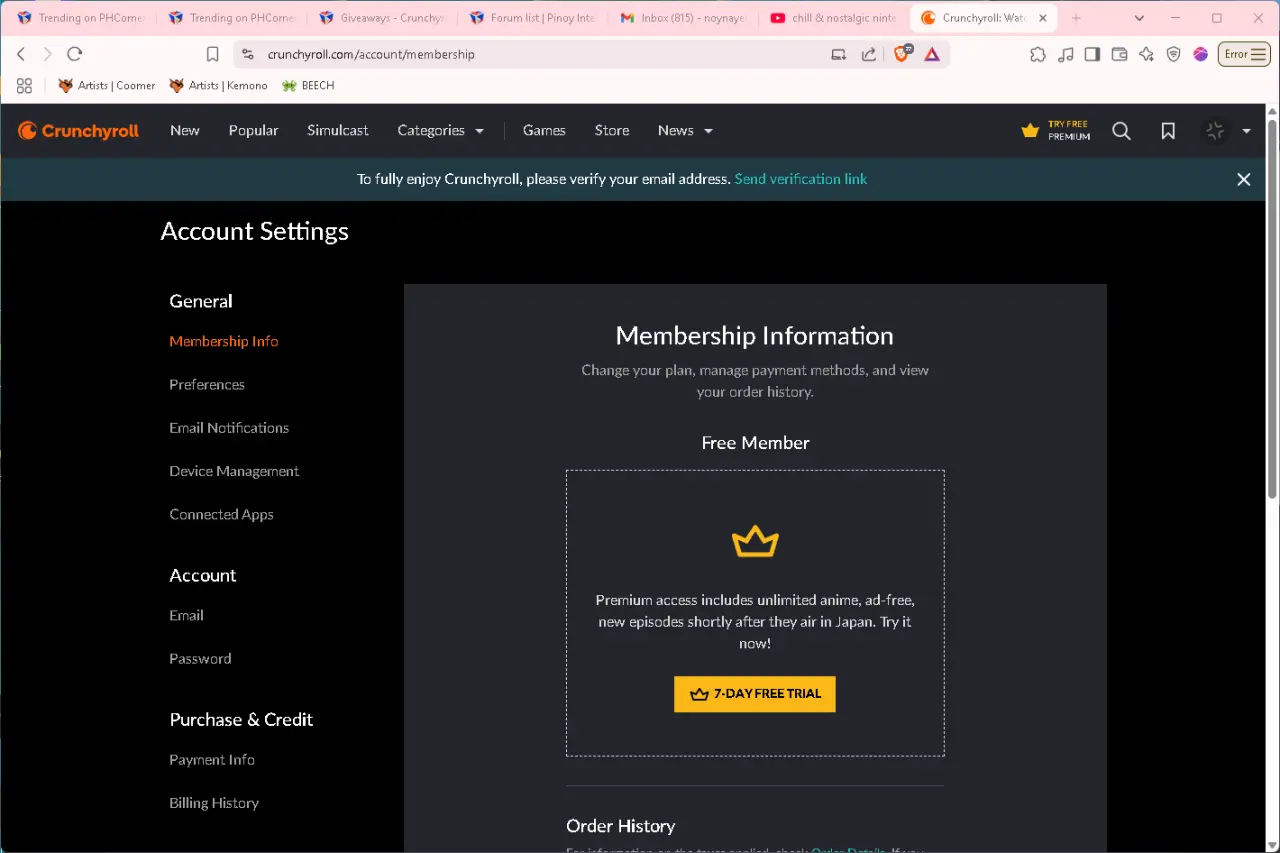1280x853 pixels.
Task: Open the Watchlist bookmark icon in header
Action: (x=1168, y=131)
